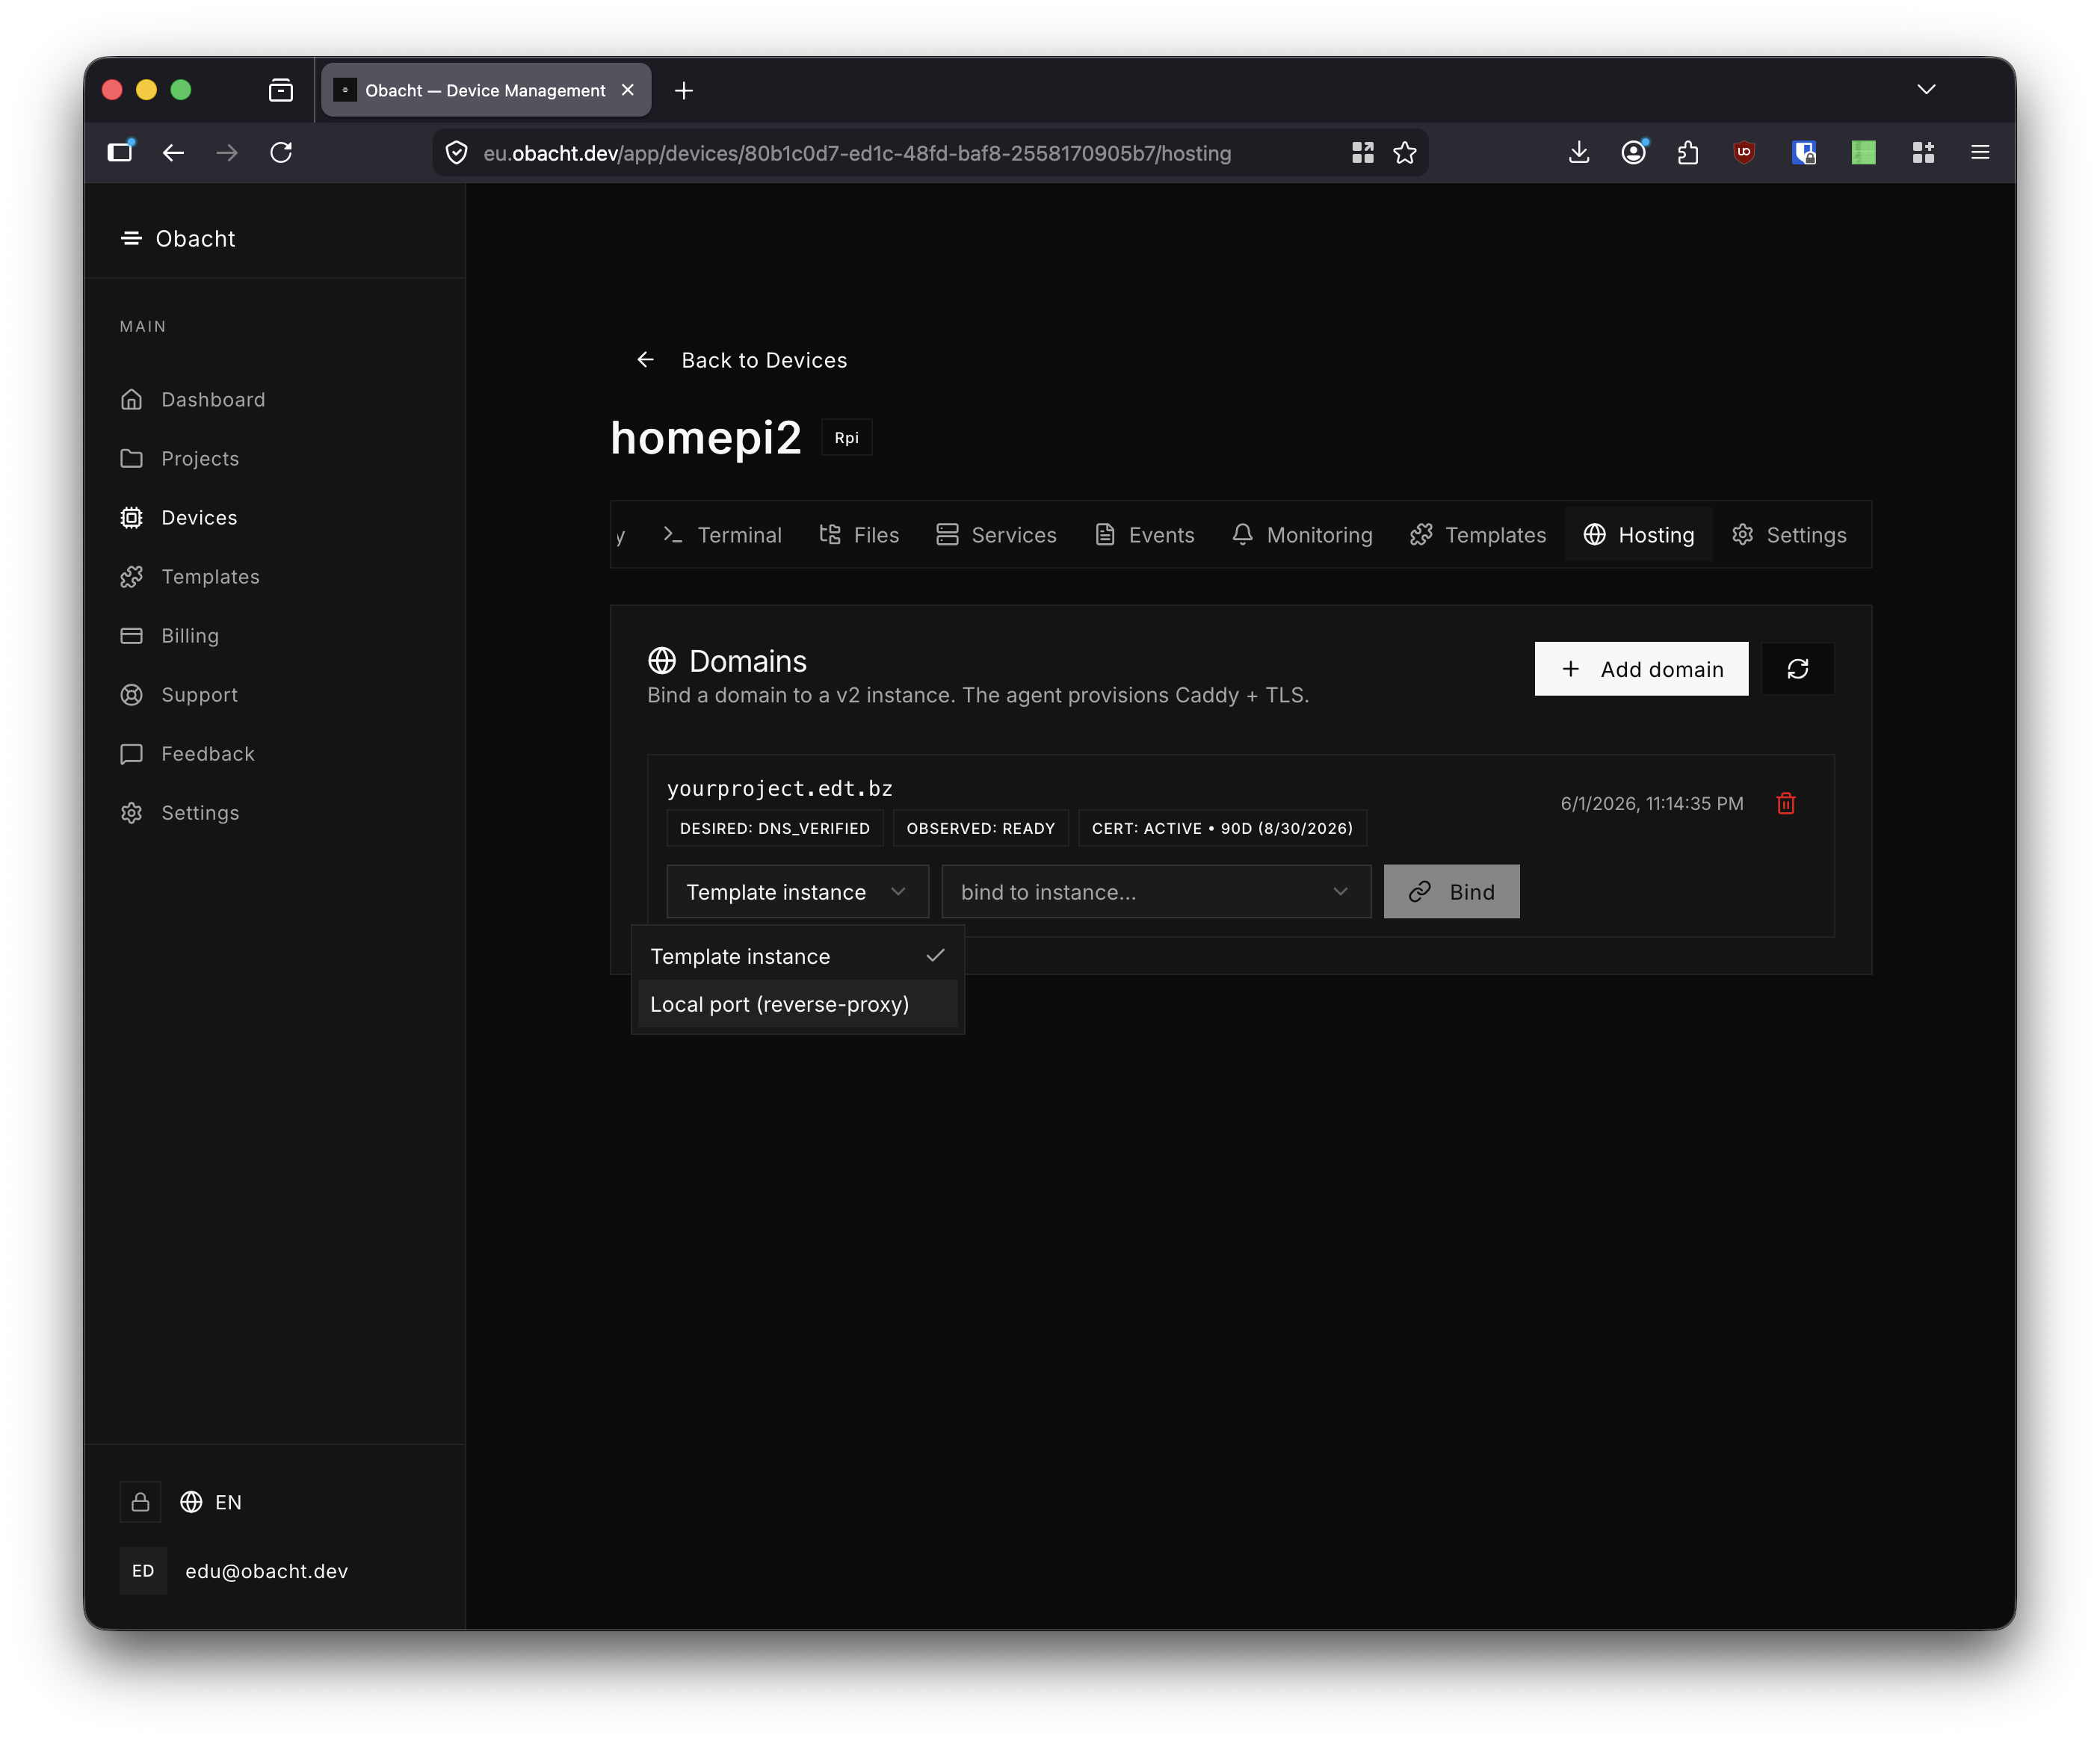Bookmark this page with the star icon
The image size is (2100, 1741).
pos(1405,153)
